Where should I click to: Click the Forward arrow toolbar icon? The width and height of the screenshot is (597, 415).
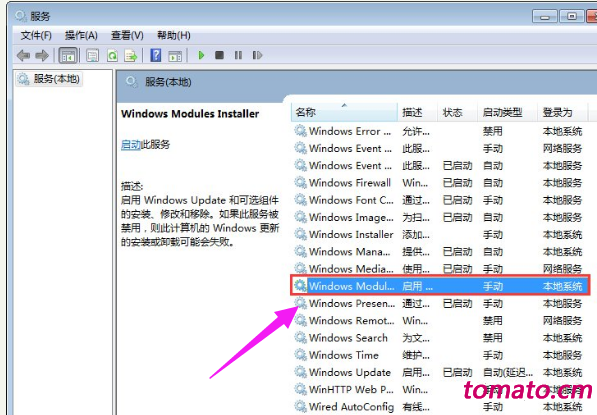[42, 56]
